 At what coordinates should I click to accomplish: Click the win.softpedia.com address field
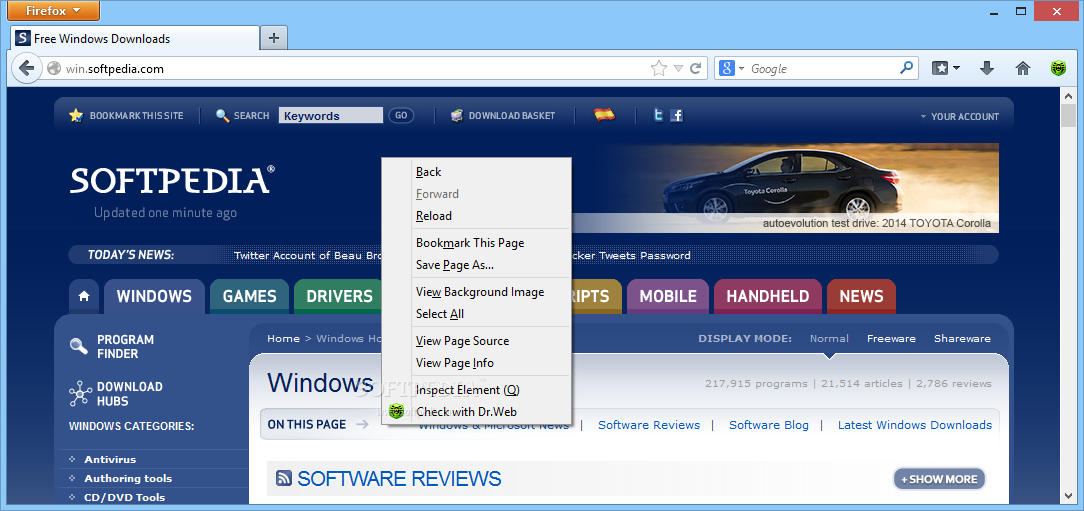[346, 68]
